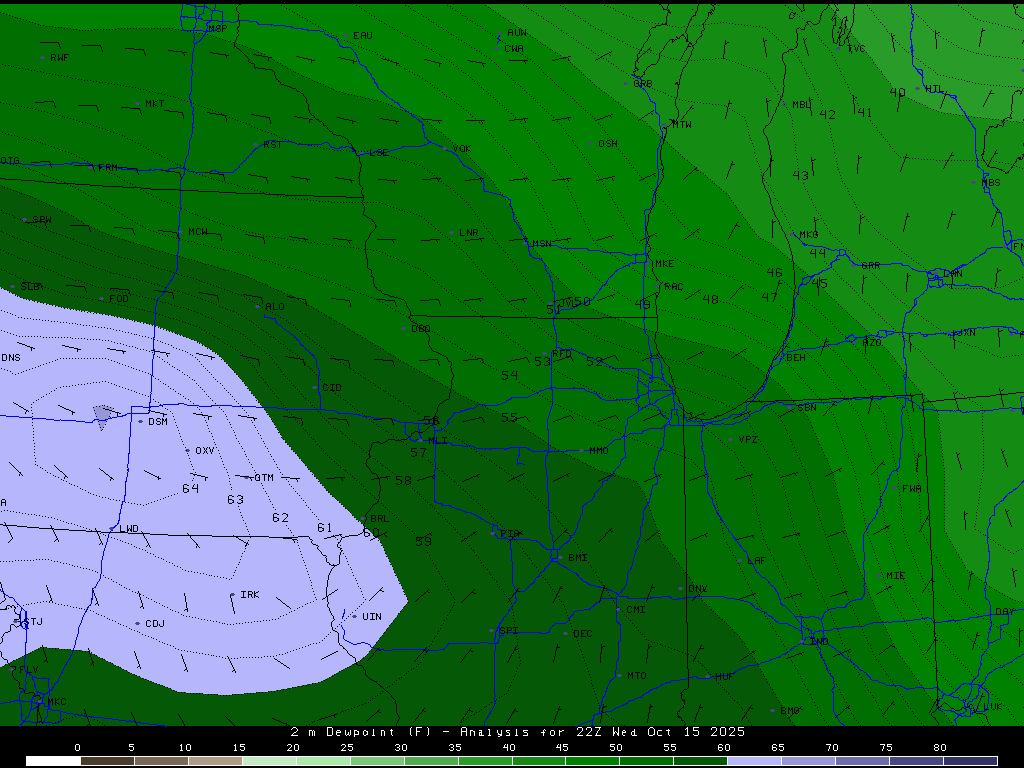Select the UIN station label
Viewport: 1024px width, 768px height.
pos(372,616)
